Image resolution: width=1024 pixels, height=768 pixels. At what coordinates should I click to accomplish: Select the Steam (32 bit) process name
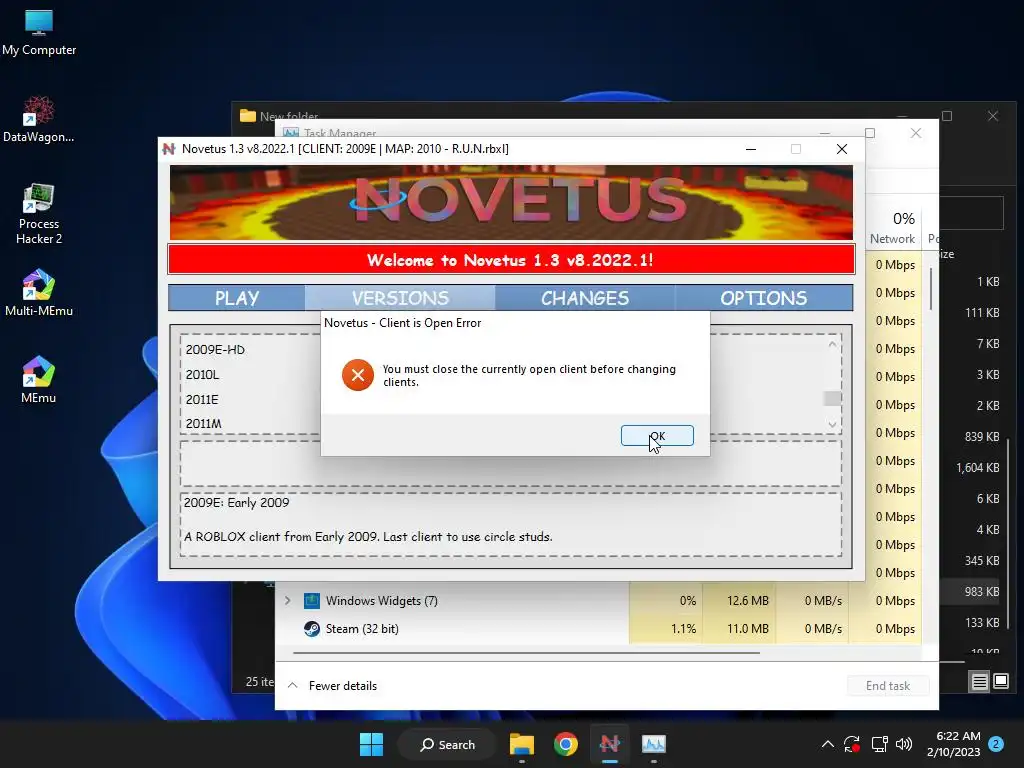click(x=362, y=628)
